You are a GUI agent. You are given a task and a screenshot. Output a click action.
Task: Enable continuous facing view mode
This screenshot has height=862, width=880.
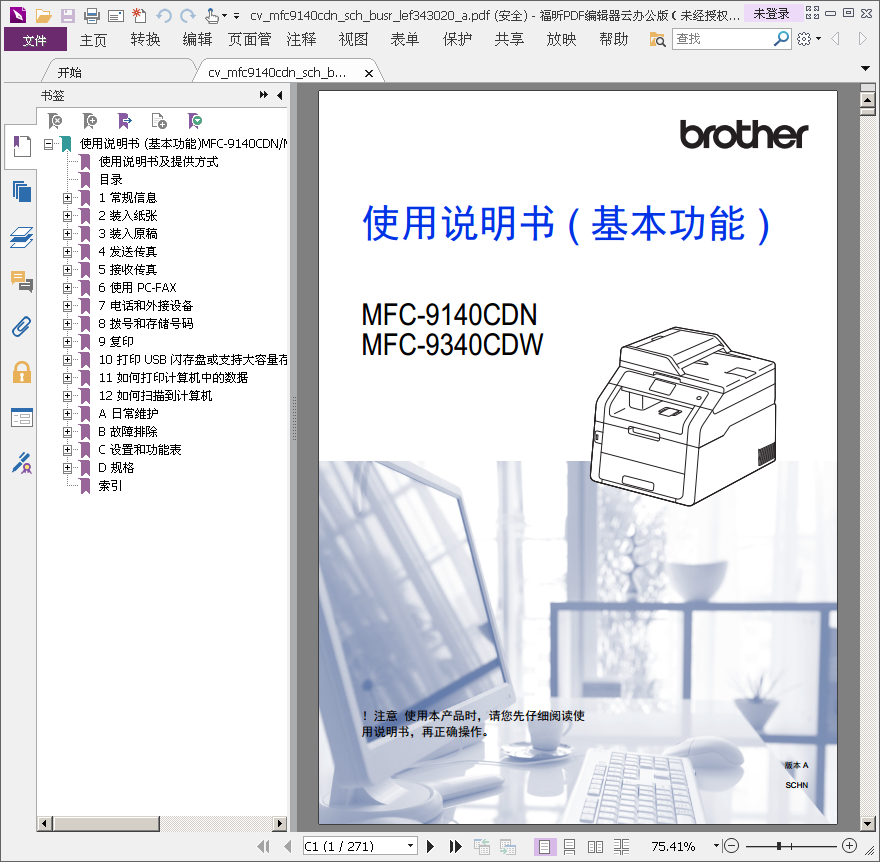(621, 846)
